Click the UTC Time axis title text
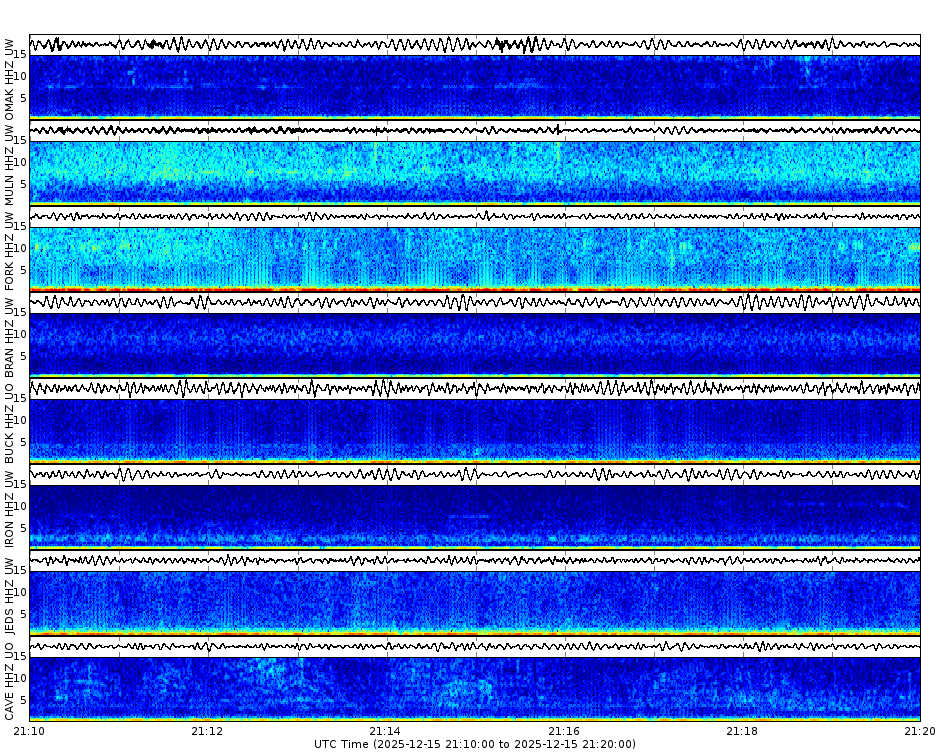Viewport: 950px width, 756px height. [x=340, y=744]
